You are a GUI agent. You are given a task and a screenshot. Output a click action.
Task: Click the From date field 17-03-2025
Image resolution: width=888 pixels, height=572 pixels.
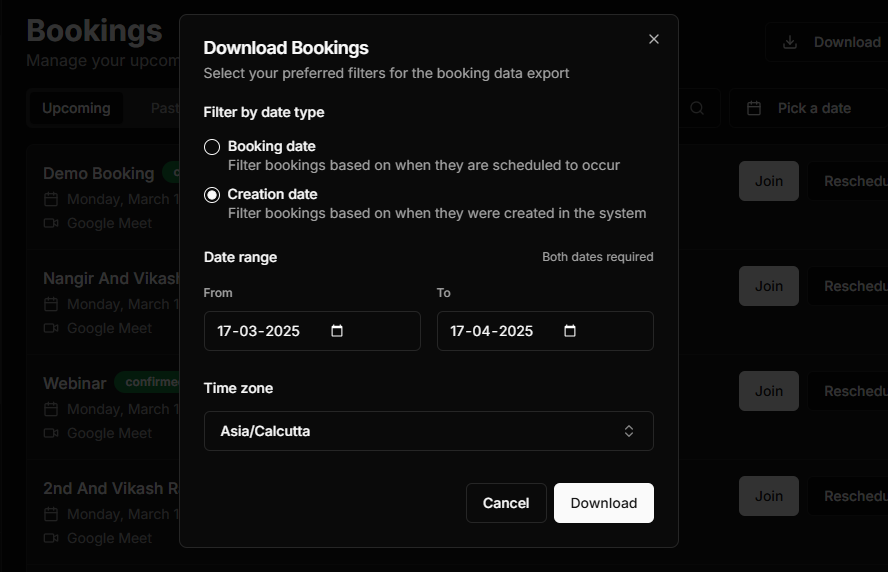[x=312, y=331]
